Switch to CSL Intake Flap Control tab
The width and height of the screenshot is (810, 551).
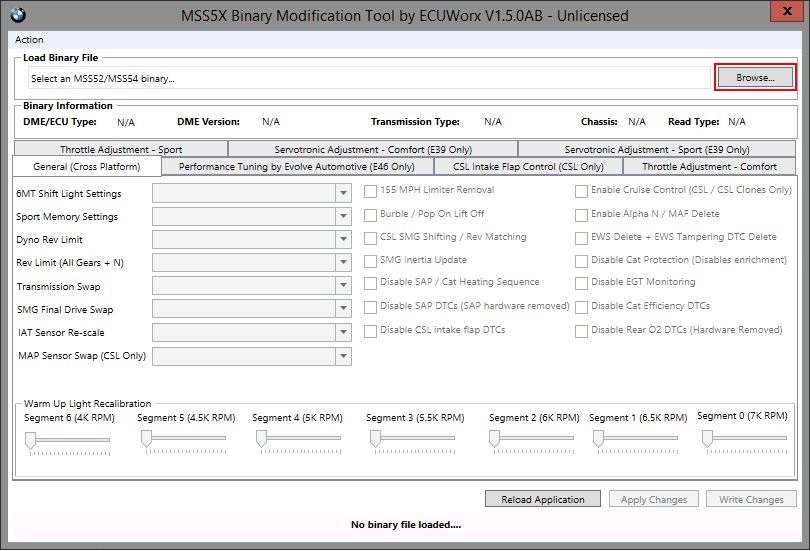(528, 167)
